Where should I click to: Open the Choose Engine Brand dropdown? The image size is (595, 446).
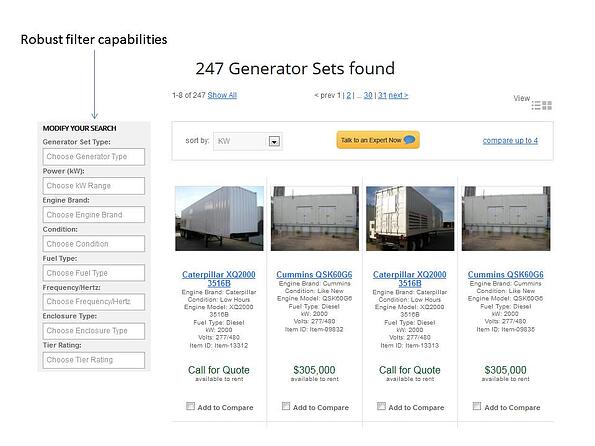[94, 215]
